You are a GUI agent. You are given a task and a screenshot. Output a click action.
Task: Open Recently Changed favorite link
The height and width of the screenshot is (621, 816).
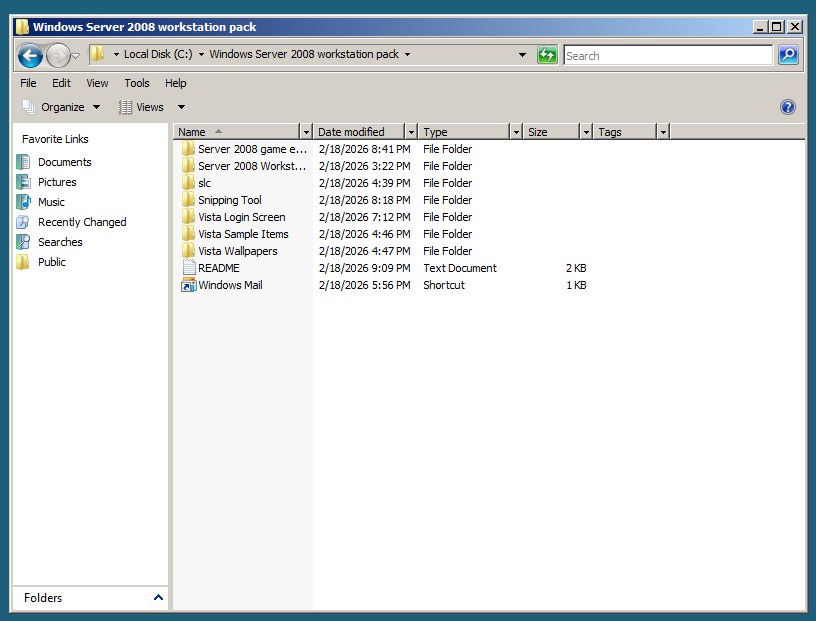(x=82, y=222)
